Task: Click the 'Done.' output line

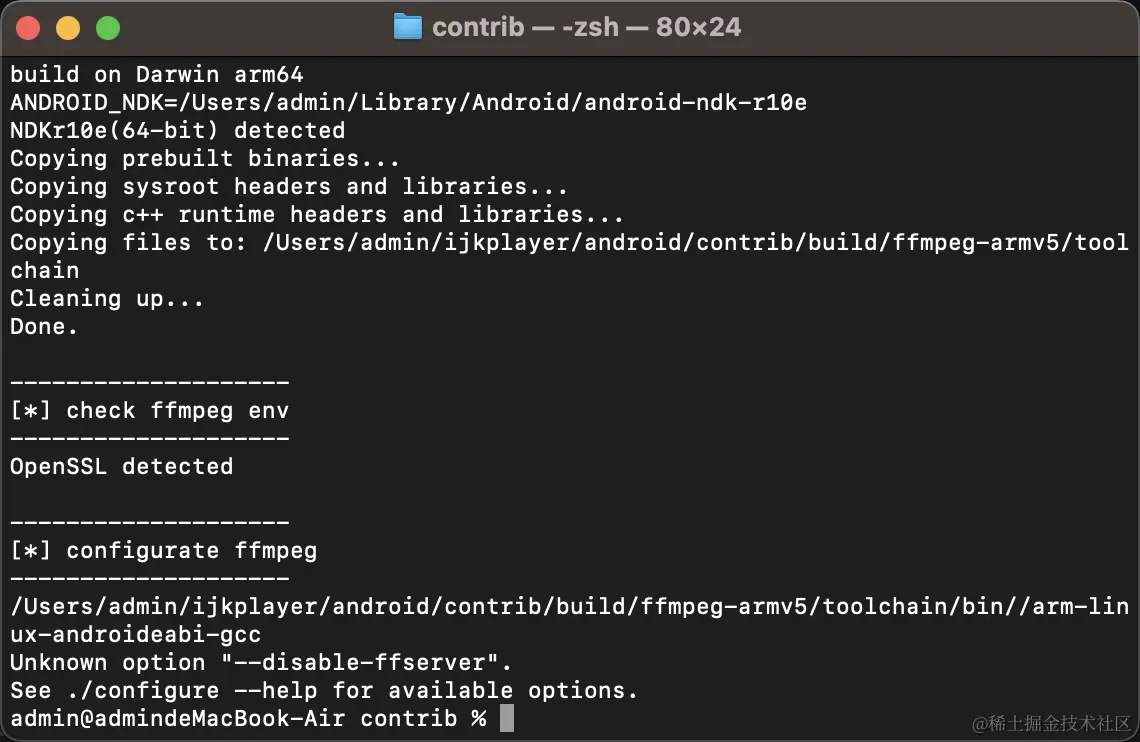Action: [x=44, y=326]
